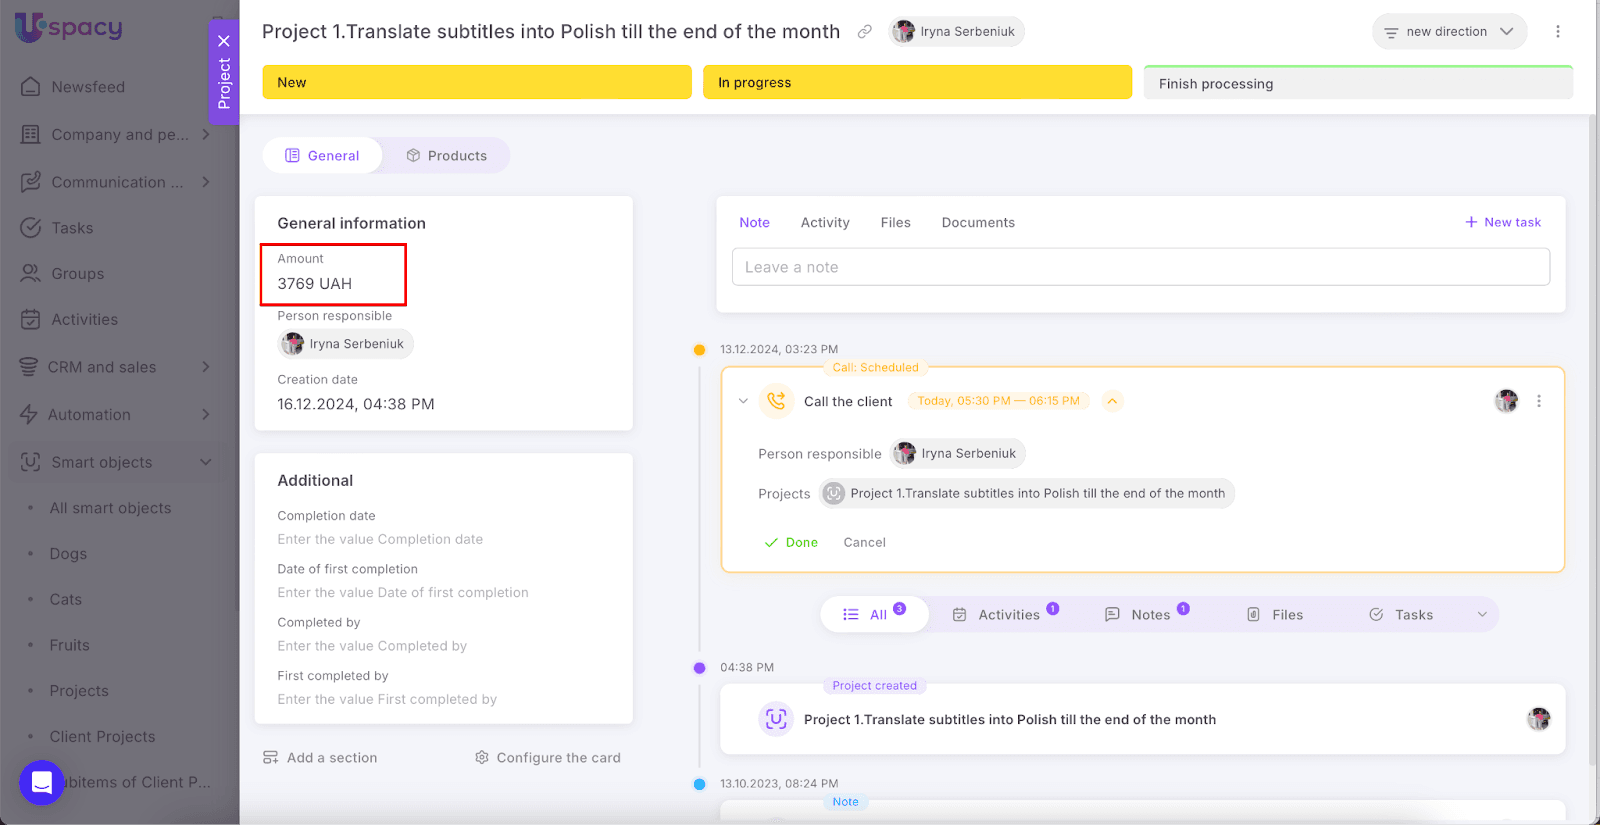This screenshot has height=825, width=1600.
Task: Expand the timeline filter chevron after Tasks
Action: 1482,615
